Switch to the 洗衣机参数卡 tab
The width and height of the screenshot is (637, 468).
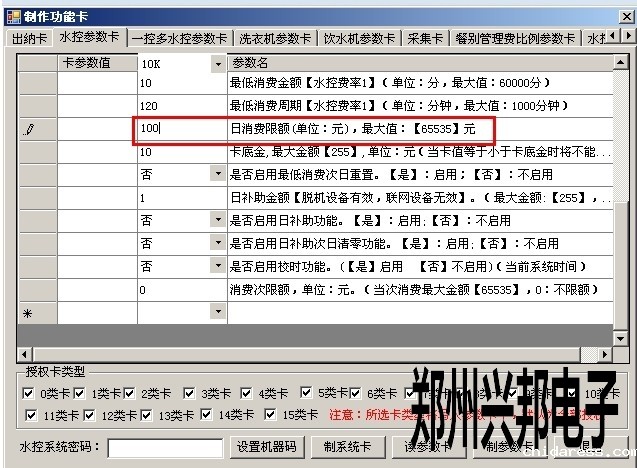pos(274,38)
